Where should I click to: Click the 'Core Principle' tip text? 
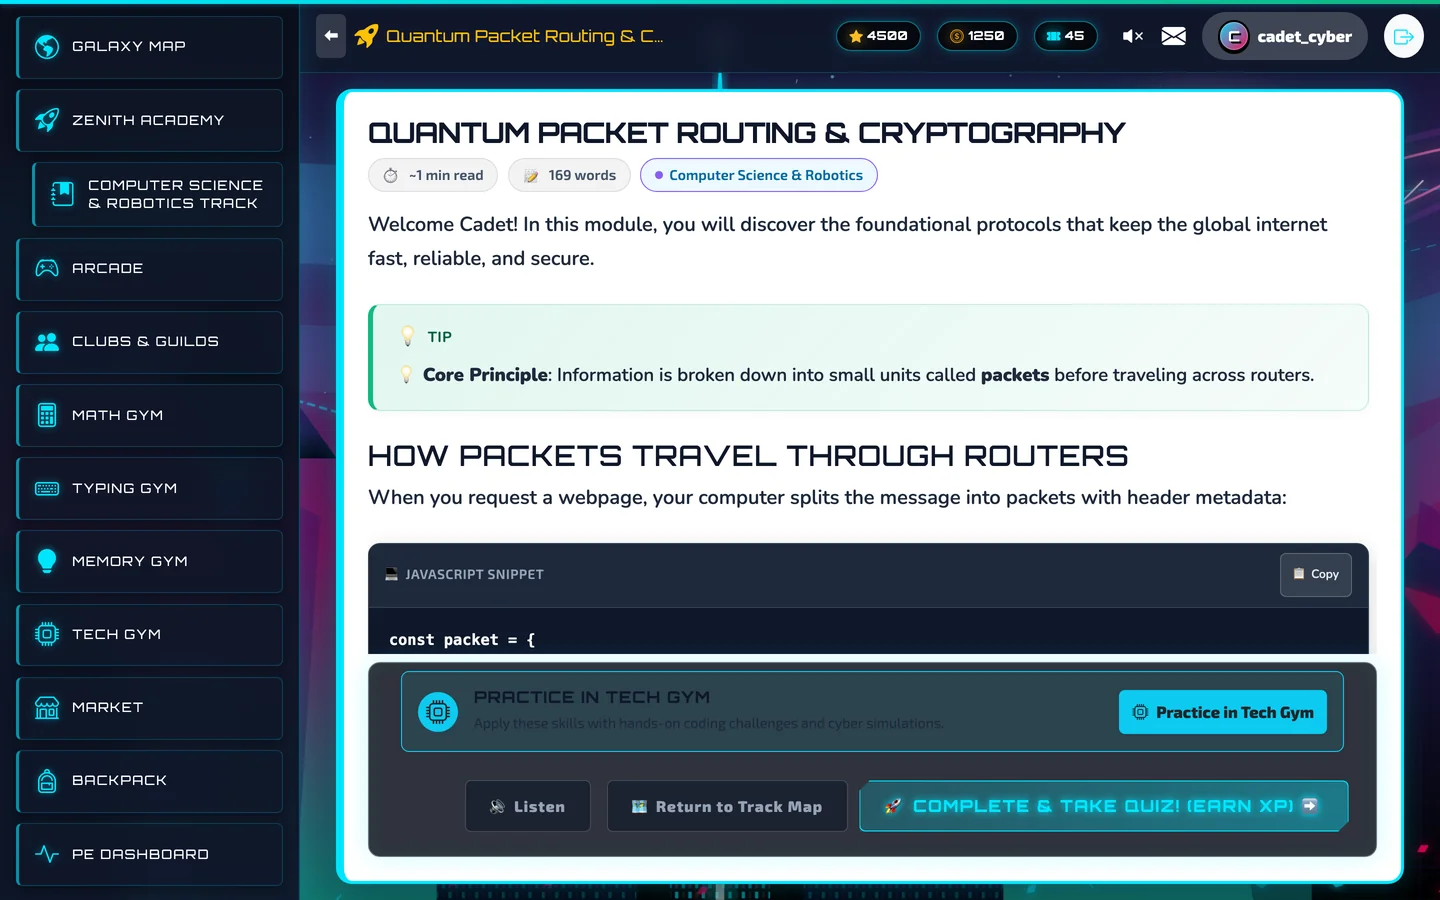tap(485, 375)
